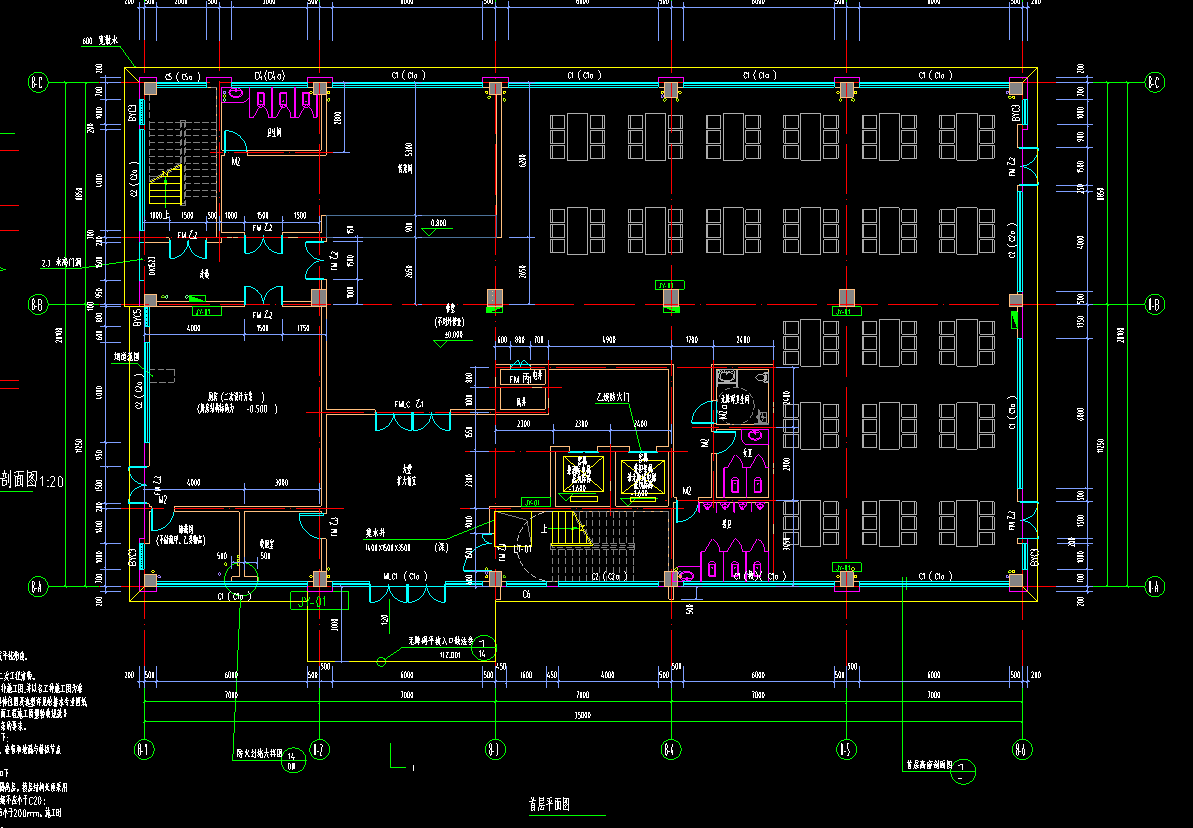
Task: Select the yellow staircase symbol in the top-left stairwell
Action: coord(168,186)
